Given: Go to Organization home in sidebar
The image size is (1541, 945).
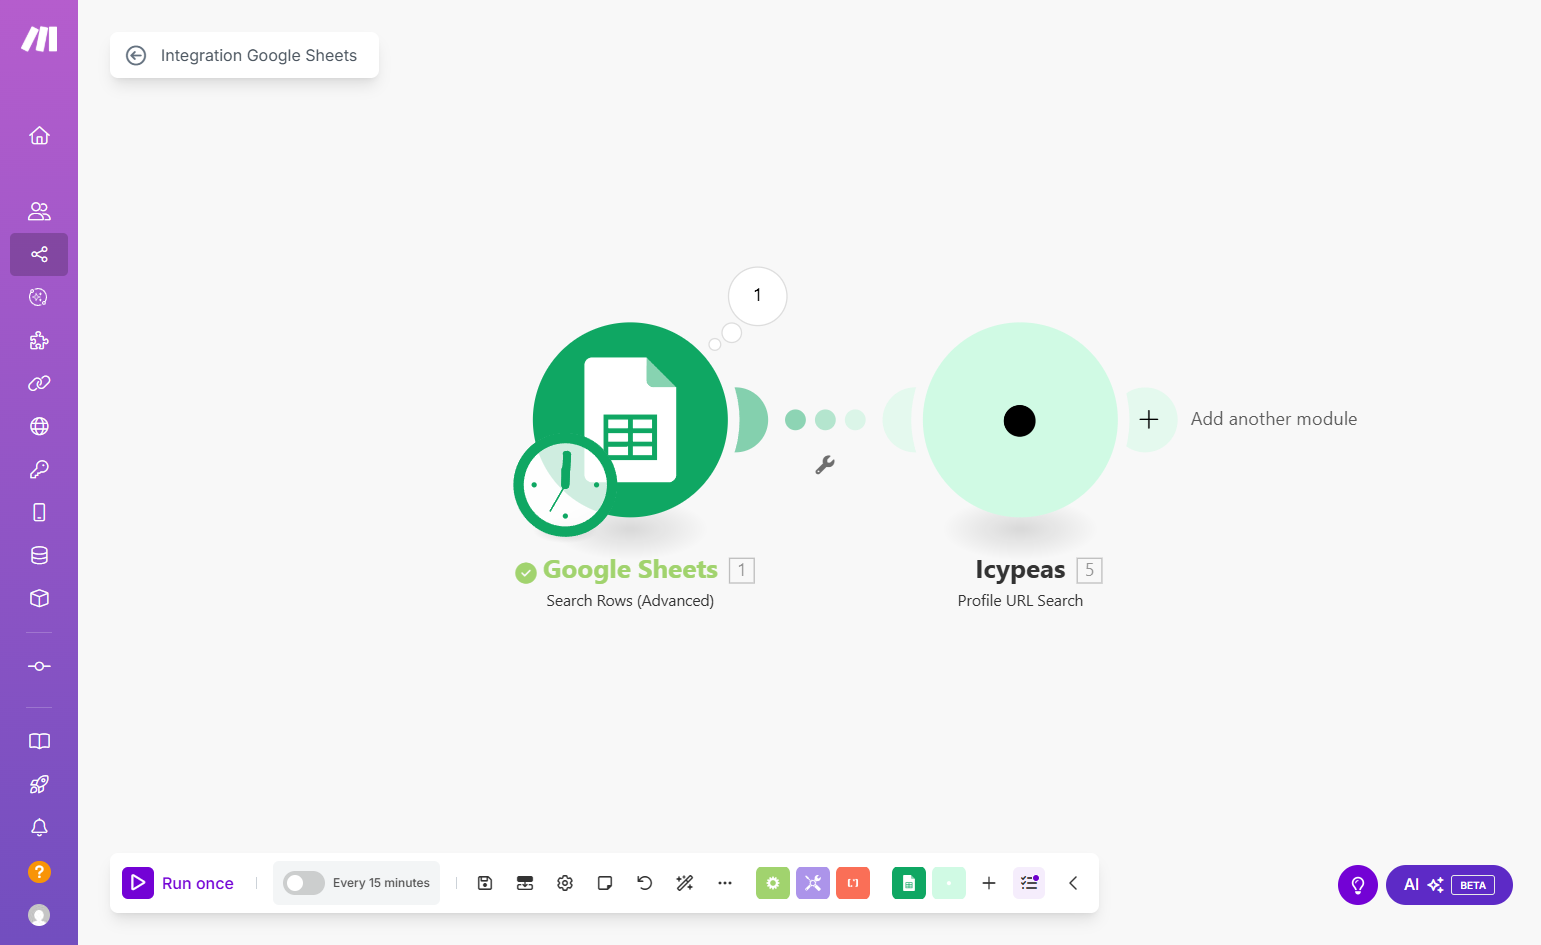Looking at the screenshot, I should pos(39,135).
